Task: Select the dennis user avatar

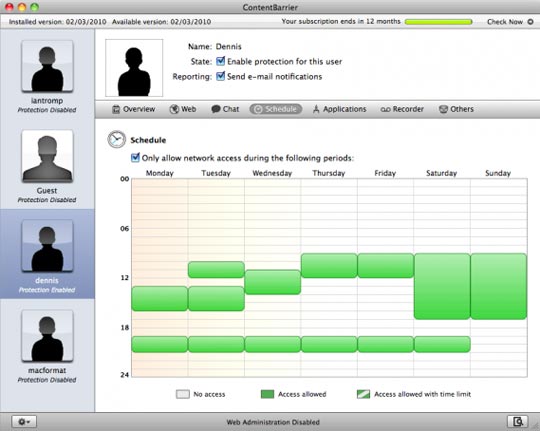Action: [47, 246]
